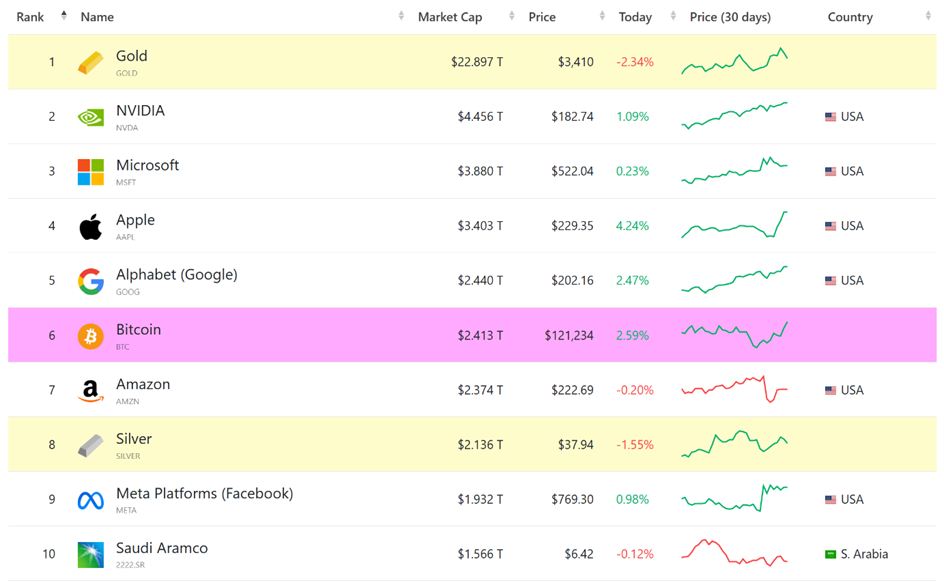Sort by the Country column header
Screen dimensions: 944x583
tap(850, 17)
